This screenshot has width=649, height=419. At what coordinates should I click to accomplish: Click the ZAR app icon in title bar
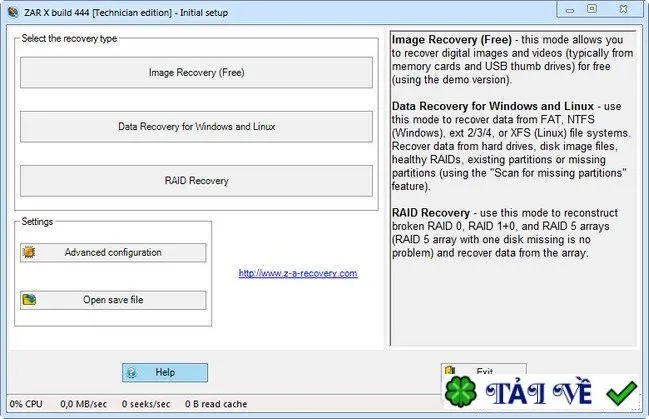[x=13, y=12]
